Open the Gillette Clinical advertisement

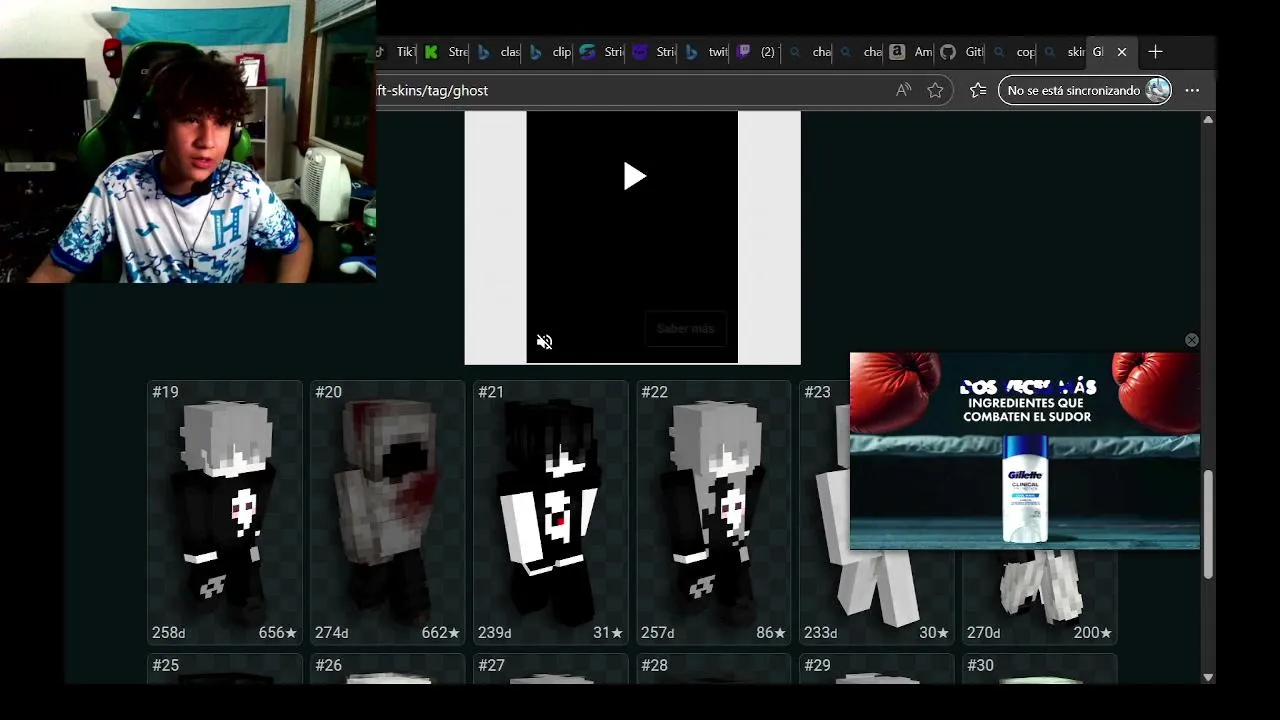click(x=1025, y=450)
